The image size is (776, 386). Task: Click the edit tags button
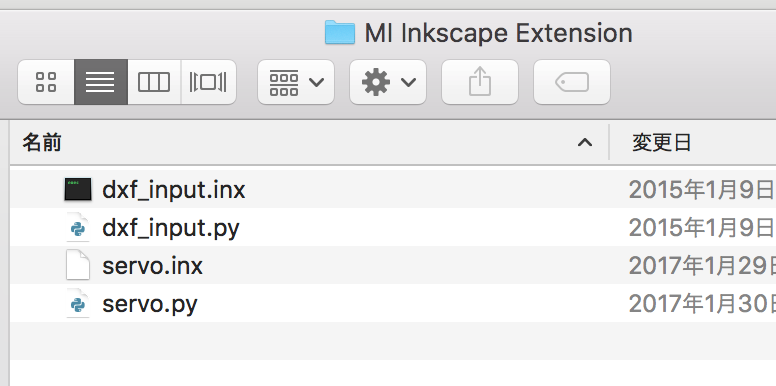(572, 82)
